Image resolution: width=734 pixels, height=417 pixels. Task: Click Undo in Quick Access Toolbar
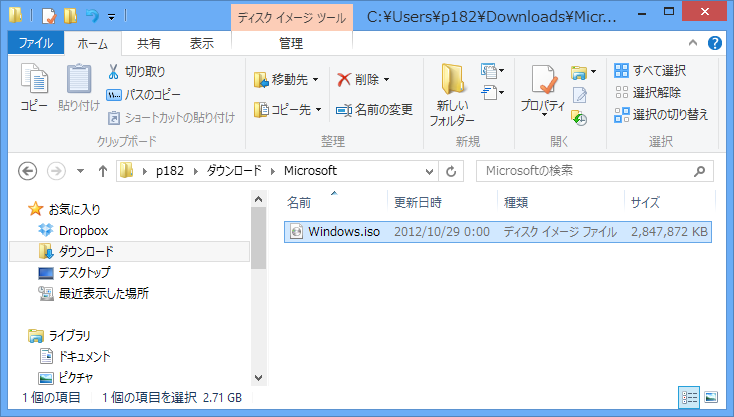92,16
